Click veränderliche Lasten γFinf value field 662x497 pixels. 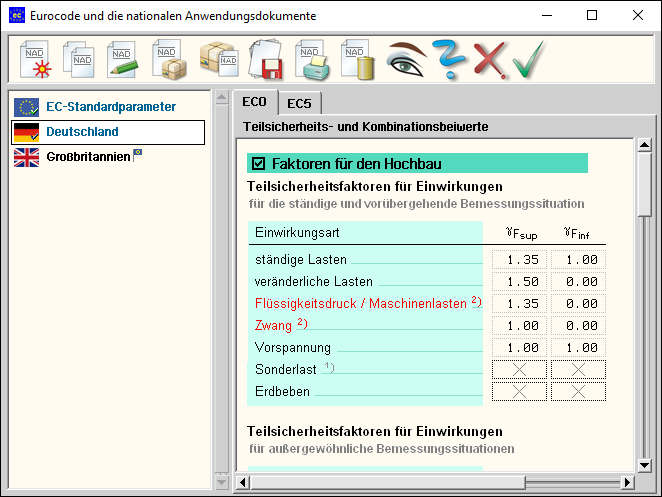[x=578, y=282]
